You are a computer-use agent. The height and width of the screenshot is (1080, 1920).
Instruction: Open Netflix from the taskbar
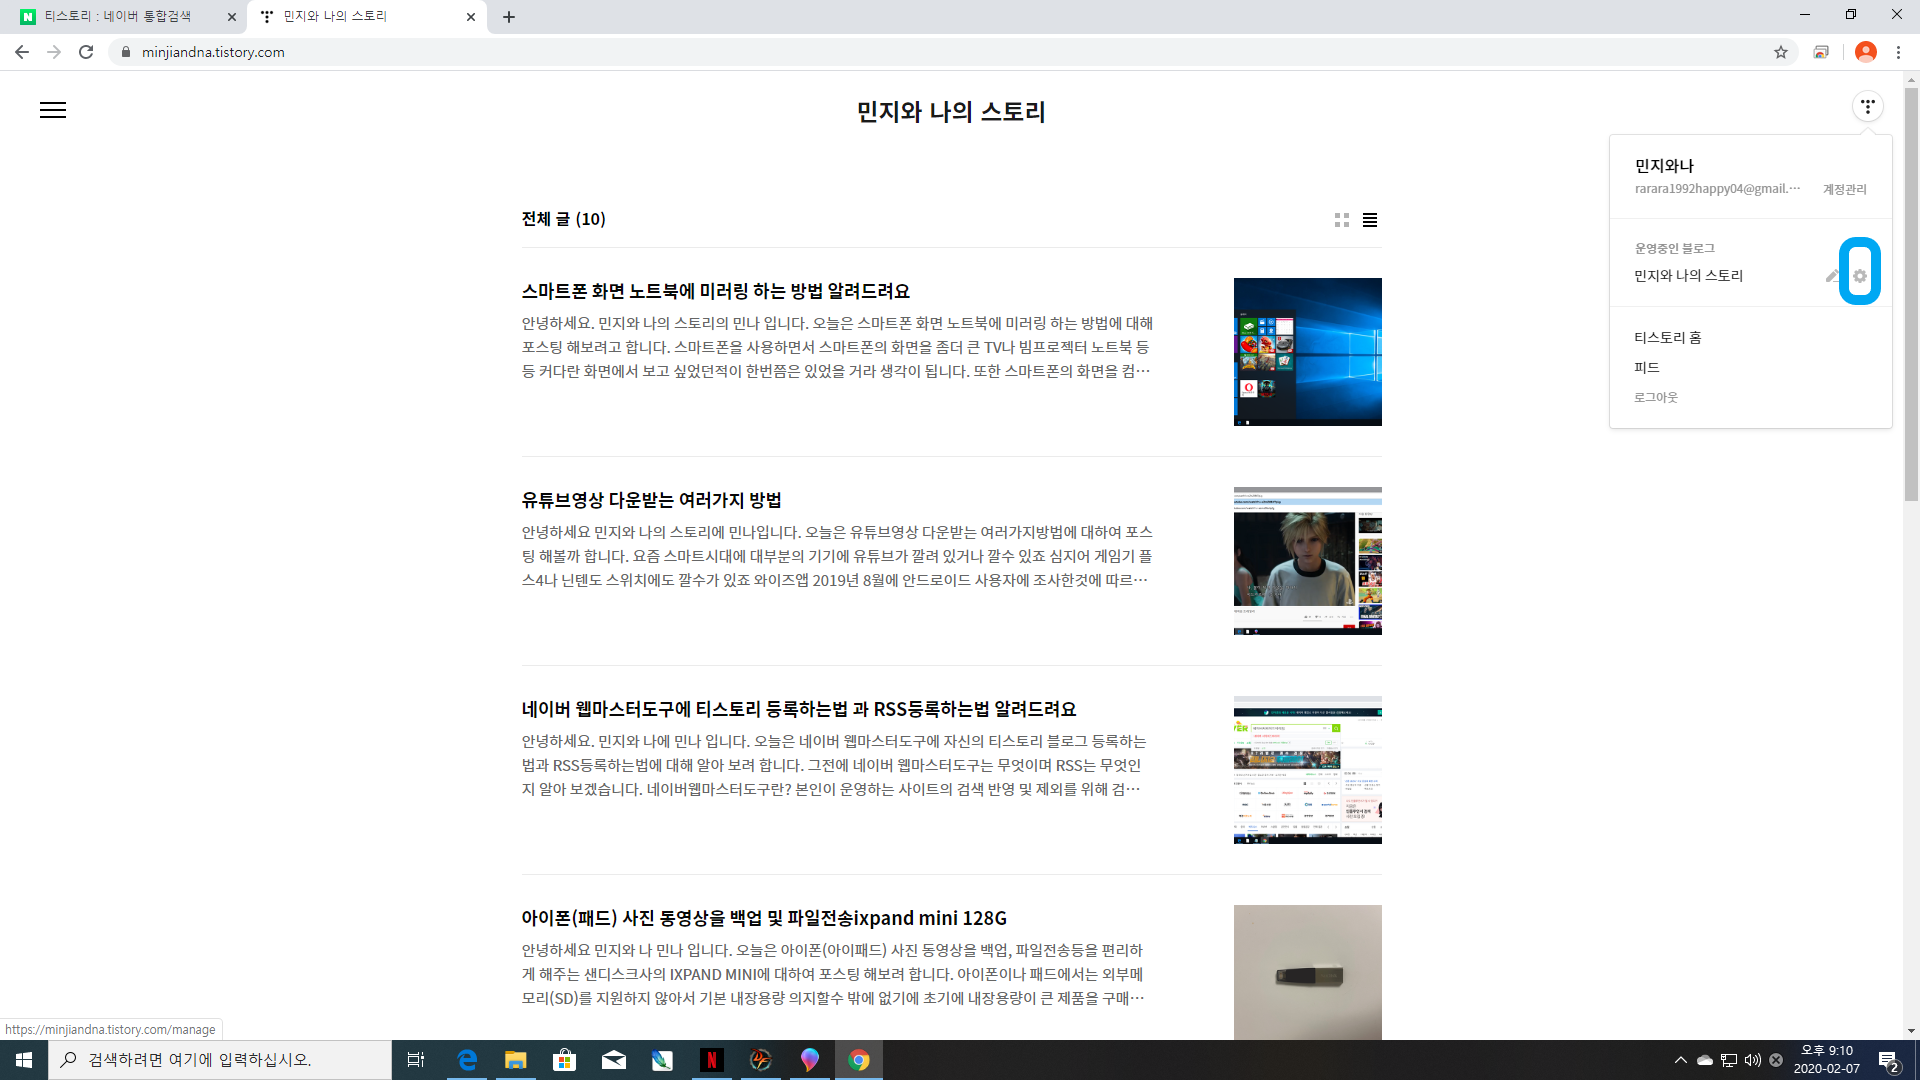tap(711, 1060)
